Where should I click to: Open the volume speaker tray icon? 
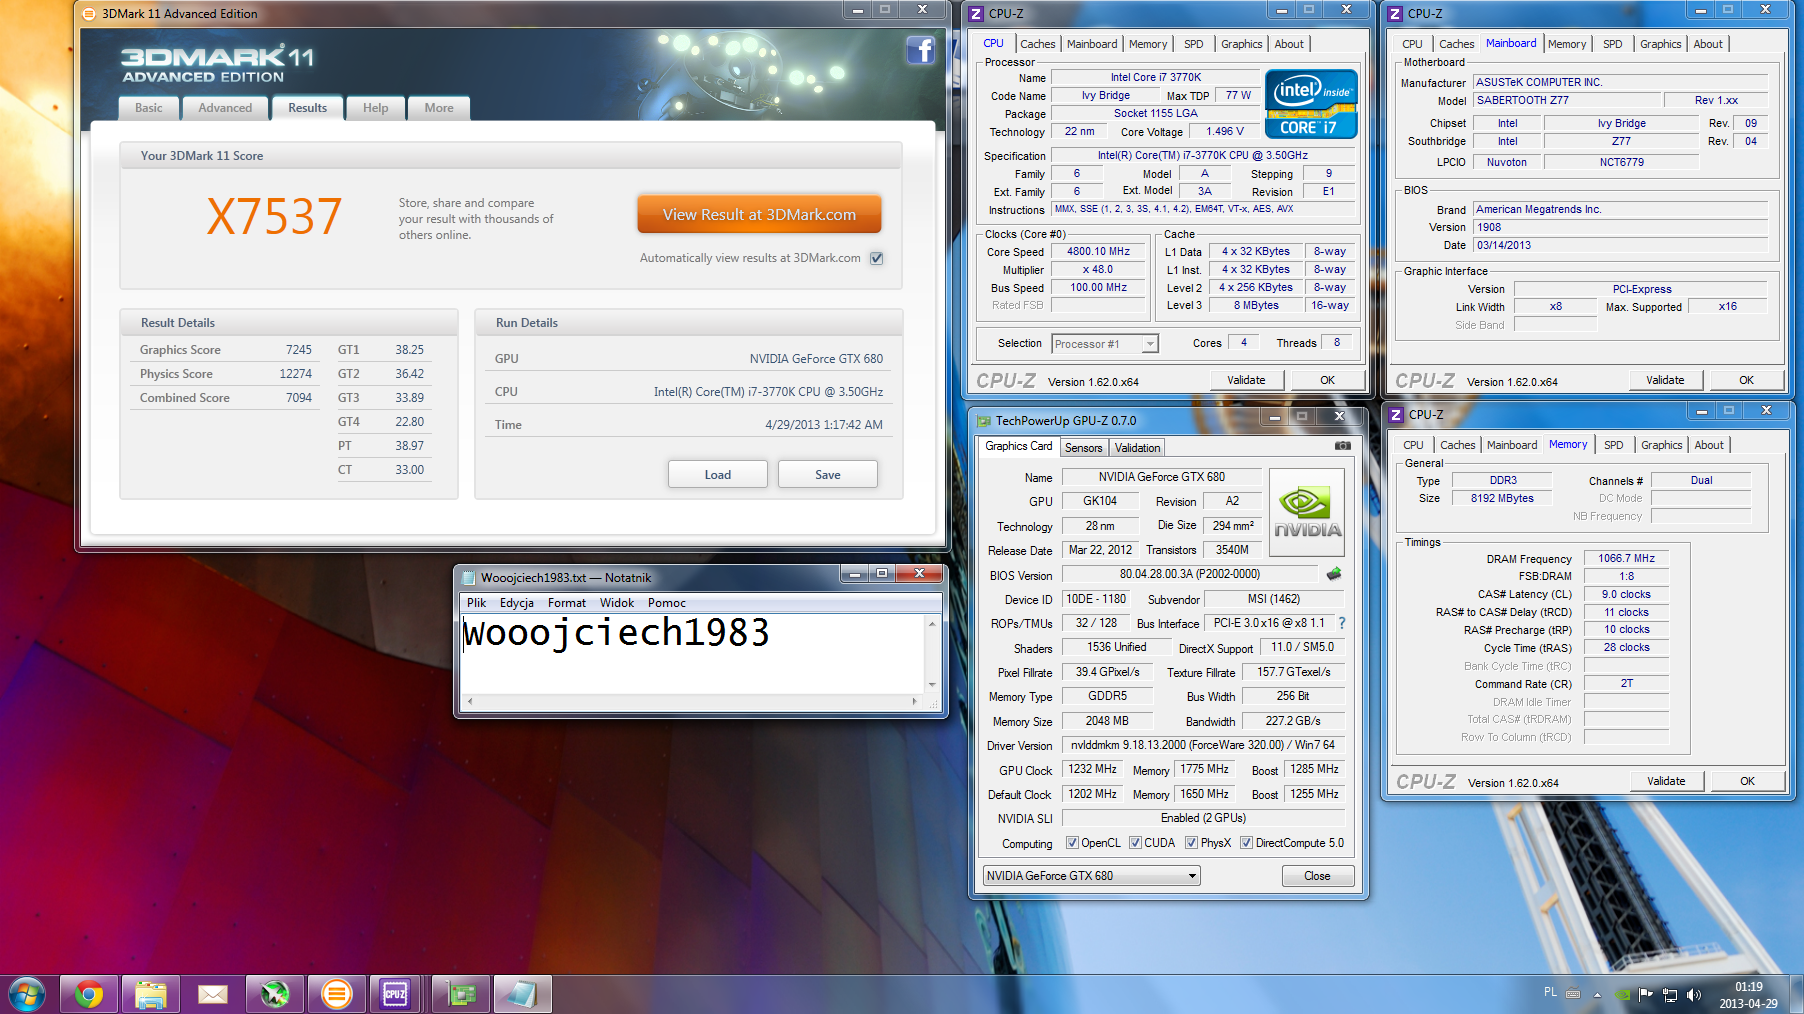coord(1693,995)
